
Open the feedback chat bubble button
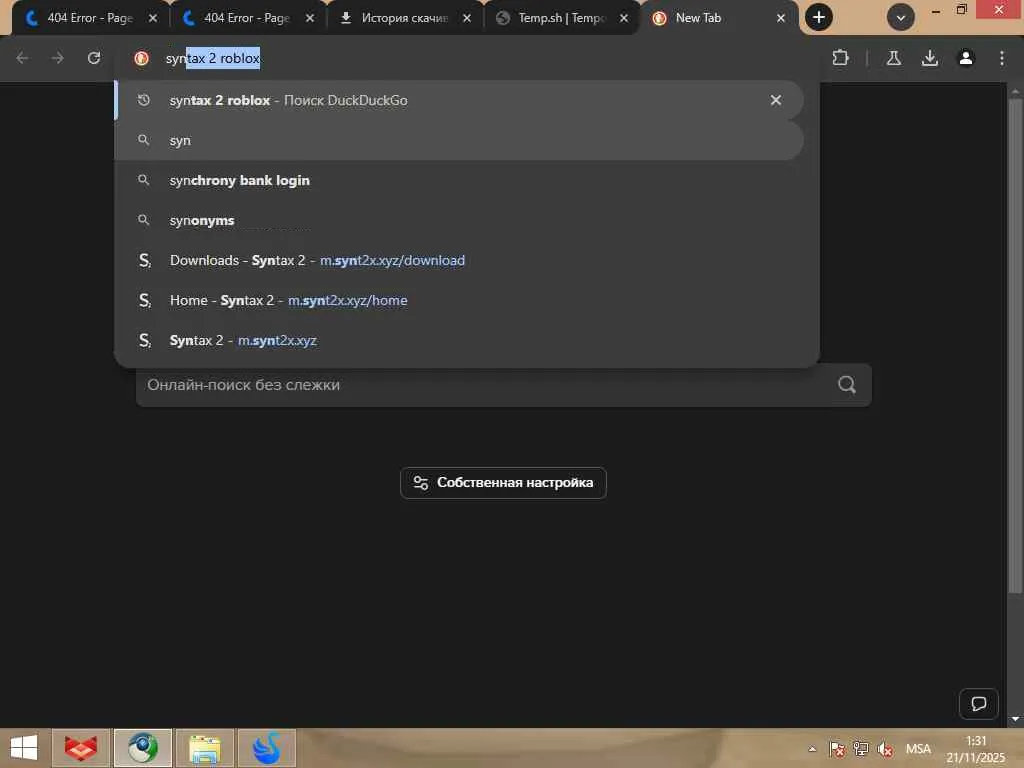[978, 703]
